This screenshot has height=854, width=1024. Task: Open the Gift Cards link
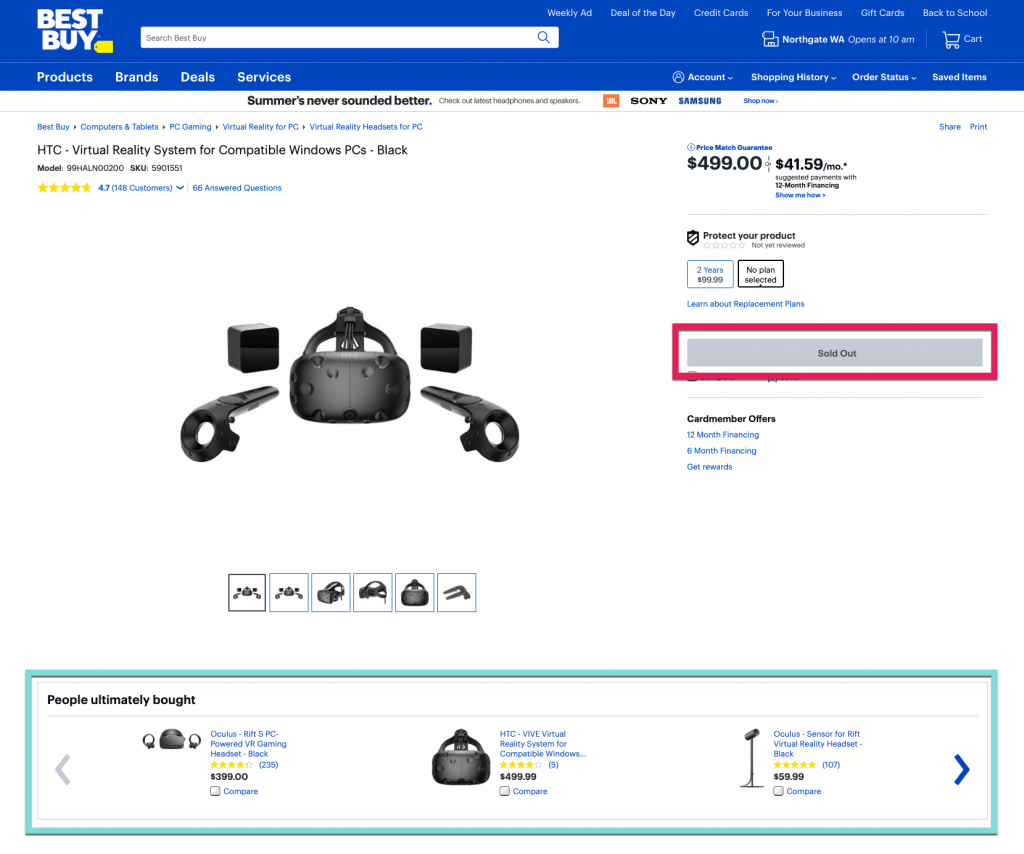click(882, 13)
